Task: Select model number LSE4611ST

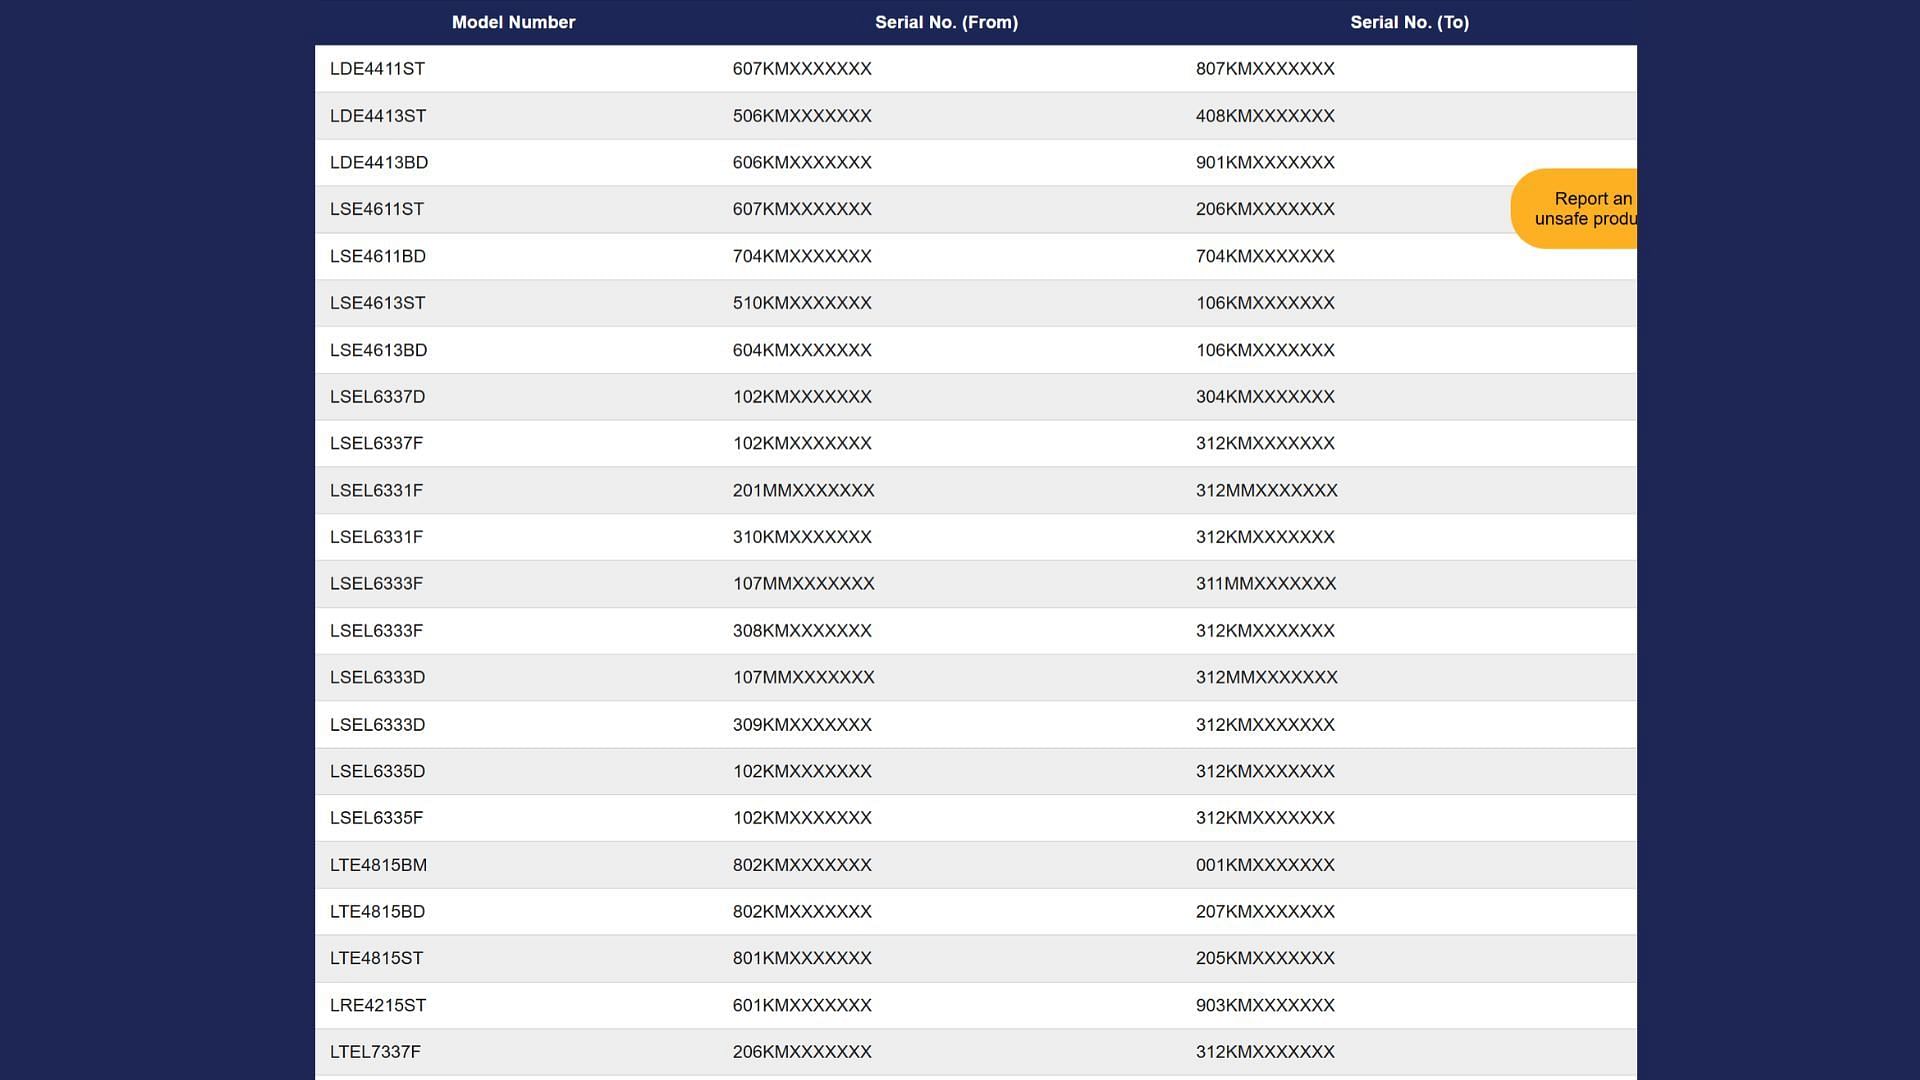Action: tap(377, 209)
